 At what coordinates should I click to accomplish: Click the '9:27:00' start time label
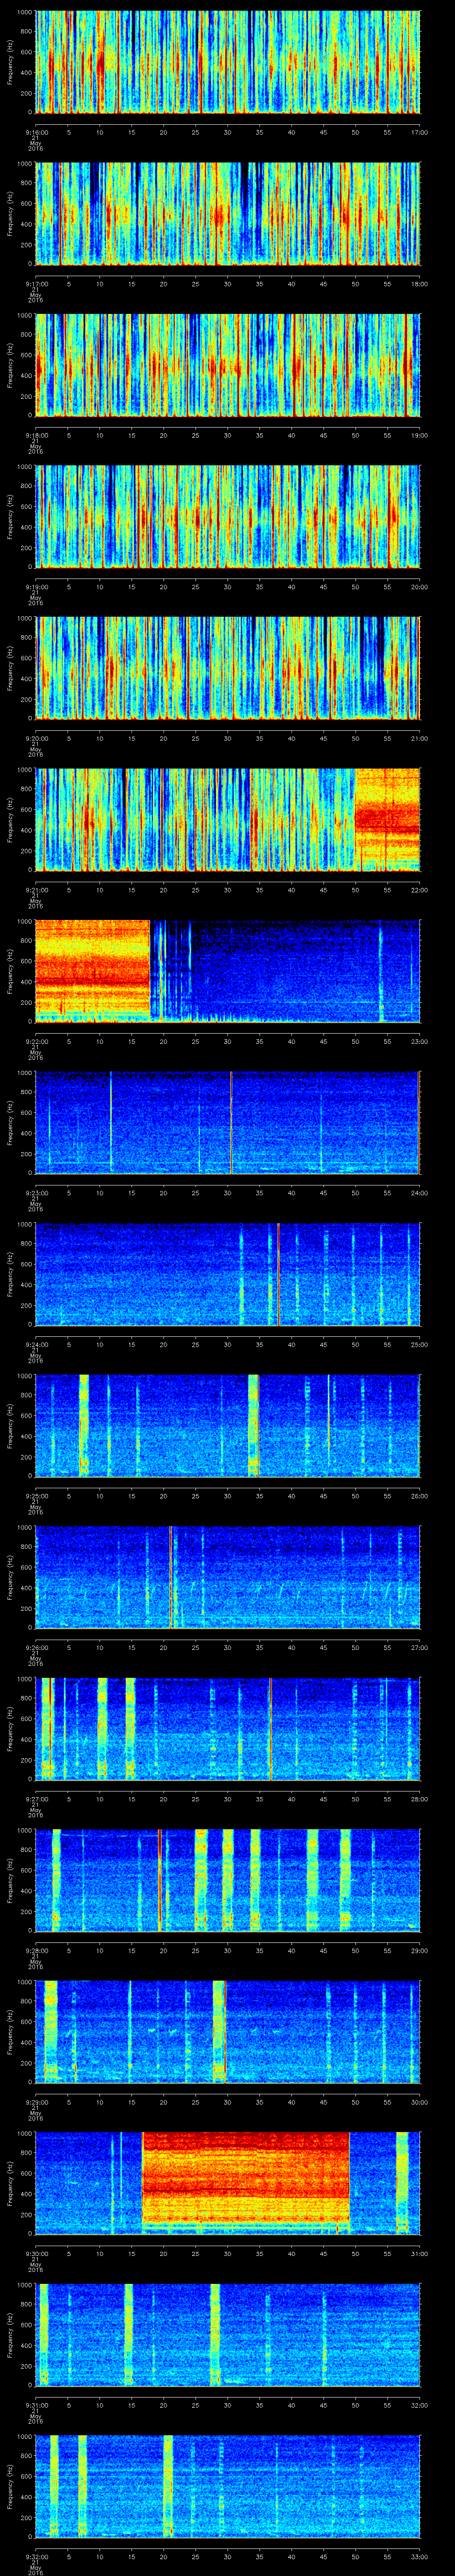point(36,1798)
